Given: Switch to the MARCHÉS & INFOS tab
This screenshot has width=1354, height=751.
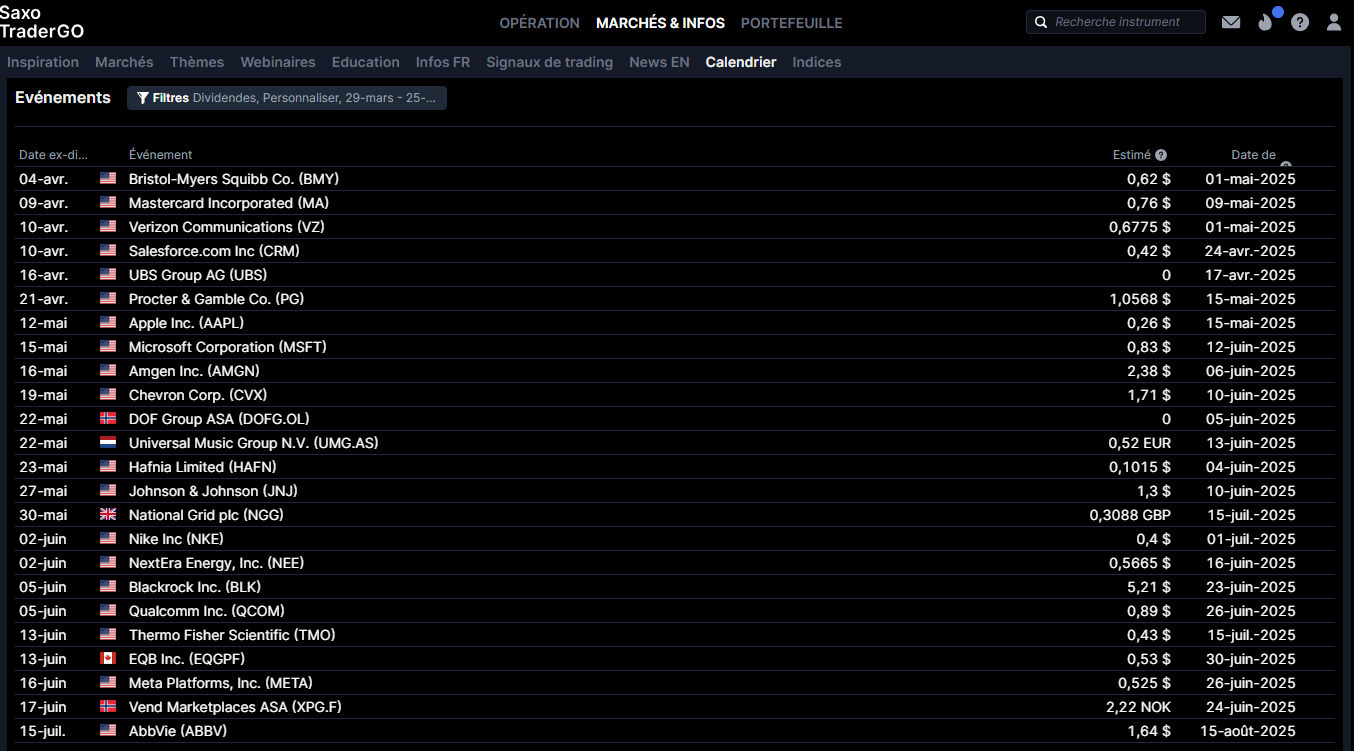Looking at the screenshot, I should coord(660,23).
